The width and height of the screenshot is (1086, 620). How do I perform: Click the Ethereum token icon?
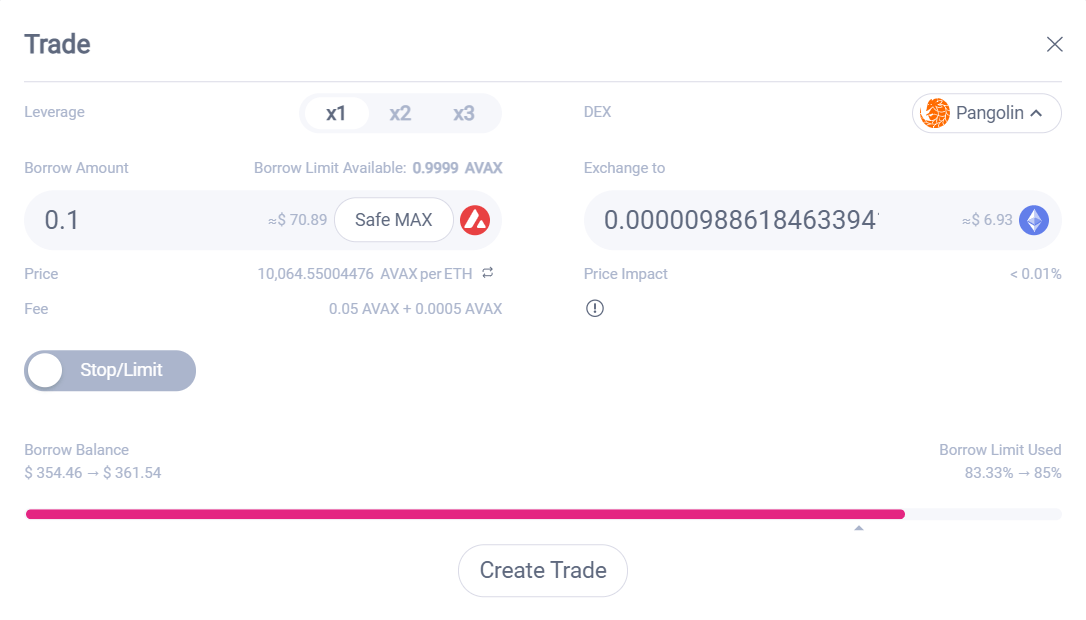[x=1034, y=220]
